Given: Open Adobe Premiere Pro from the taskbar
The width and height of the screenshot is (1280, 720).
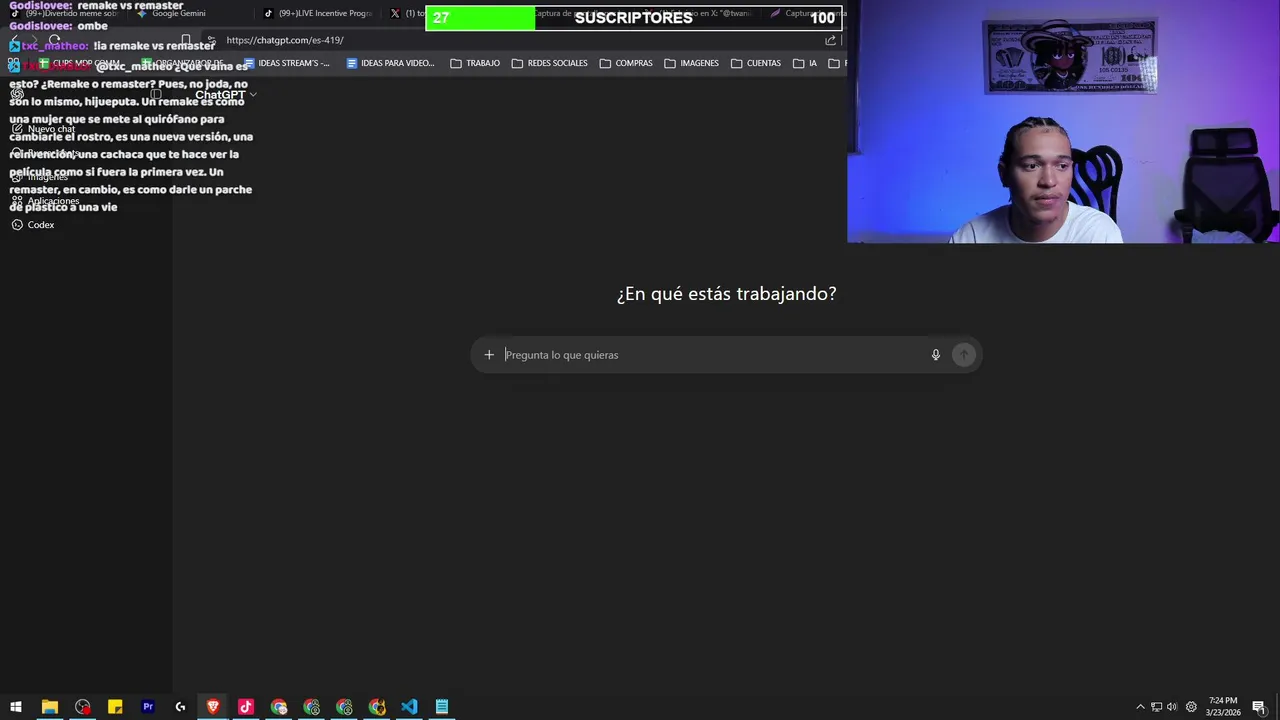Looking at the screenshot, I should (148, 707).
